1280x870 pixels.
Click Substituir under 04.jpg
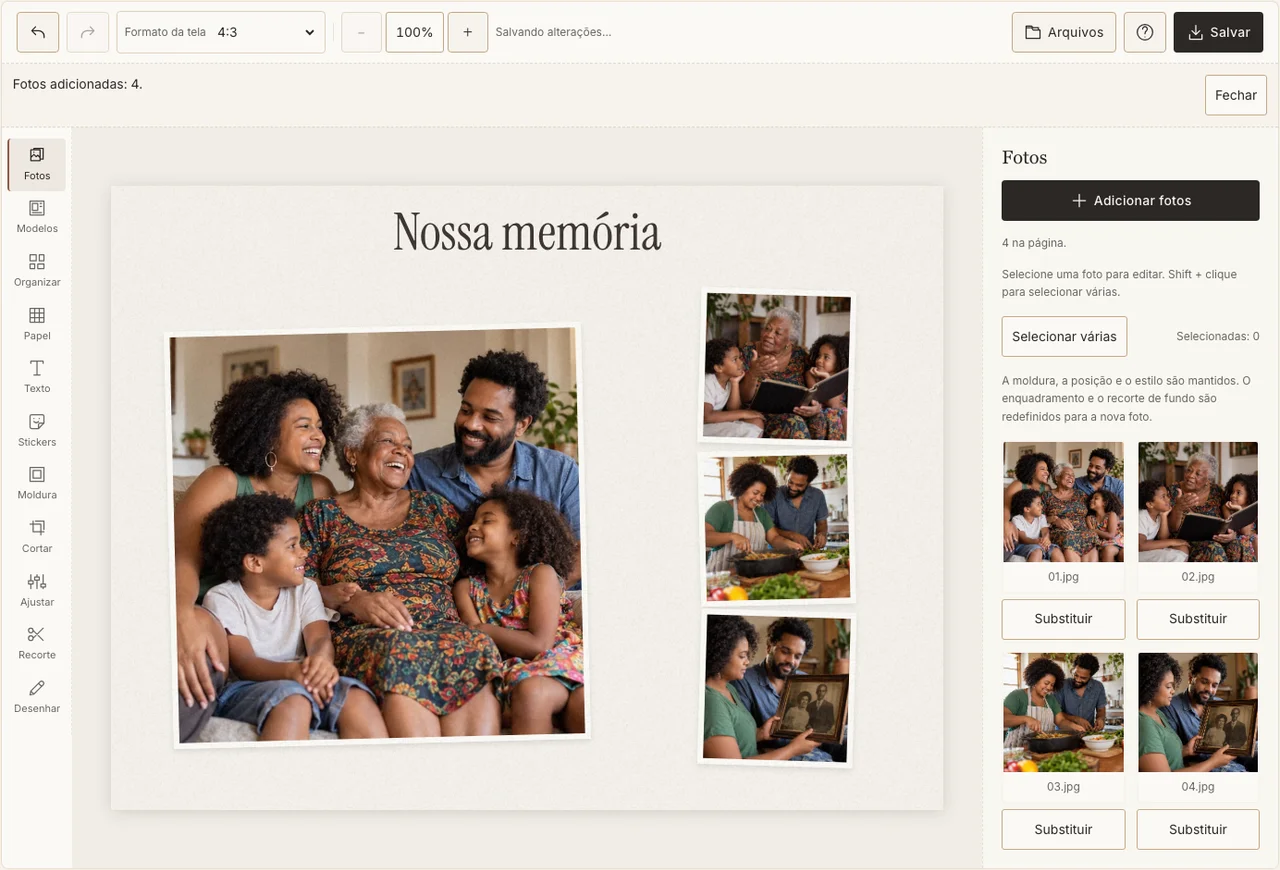pos(1198,829)
